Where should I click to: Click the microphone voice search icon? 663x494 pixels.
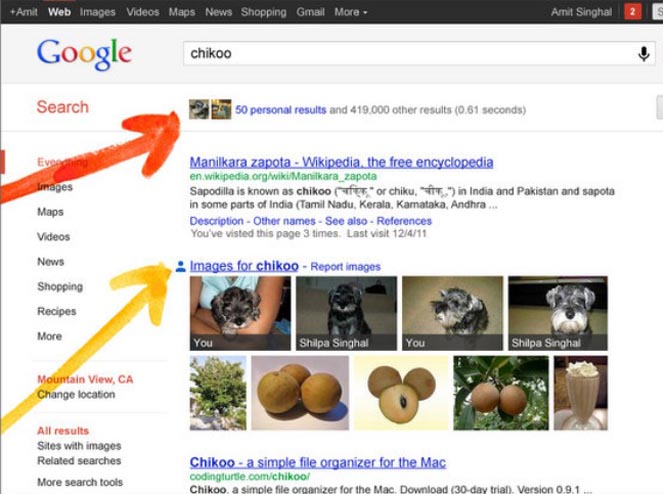pos(644,54)
